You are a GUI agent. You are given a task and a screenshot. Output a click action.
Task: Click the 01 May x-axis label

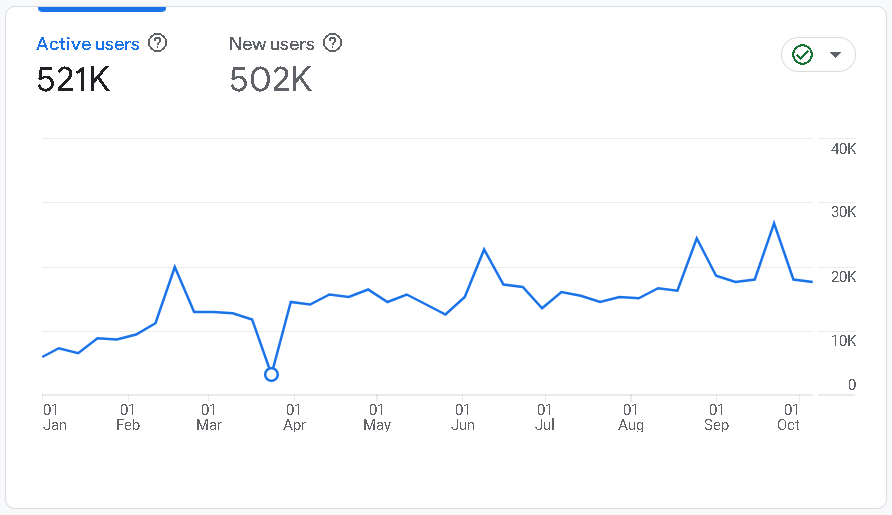click(x=377, y=417)
